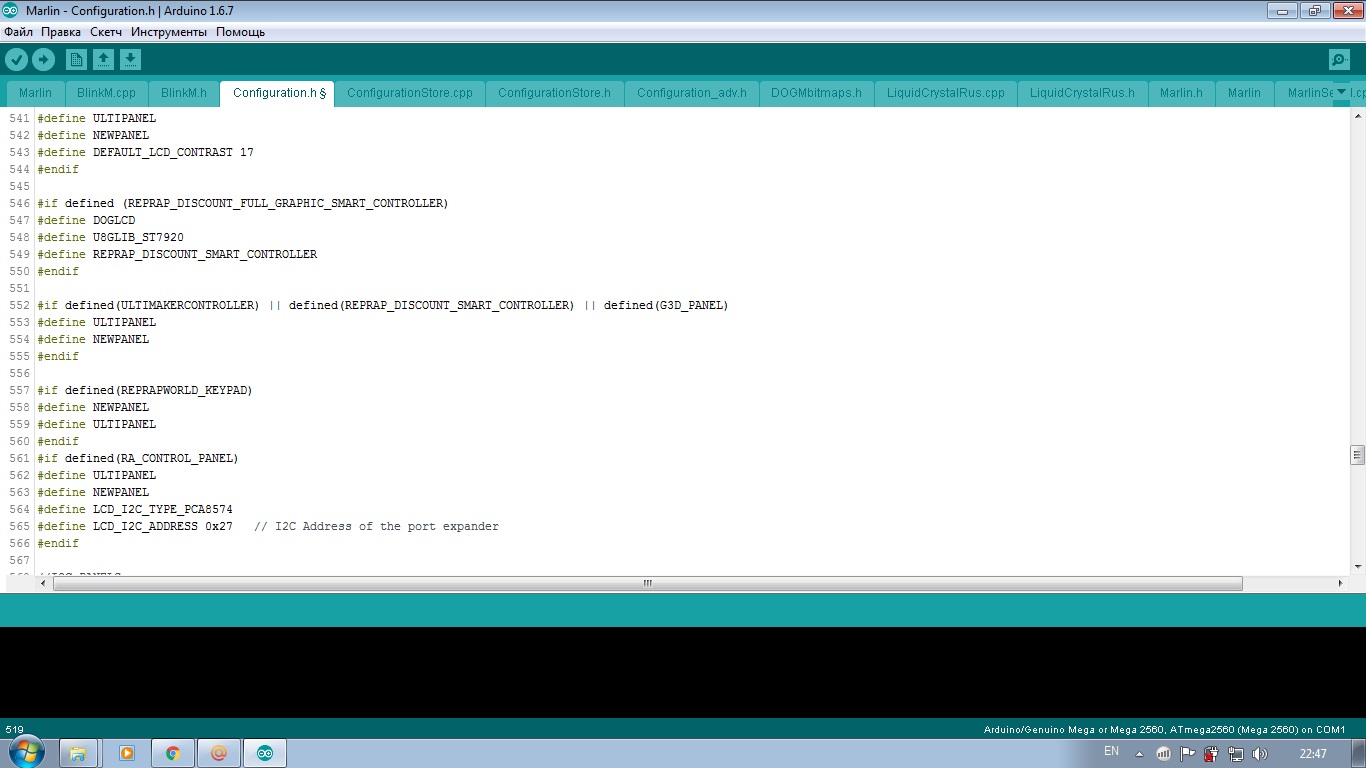Open the Правка menu
This screenshot has height=768, width=1366.
[x=61, y=32]
